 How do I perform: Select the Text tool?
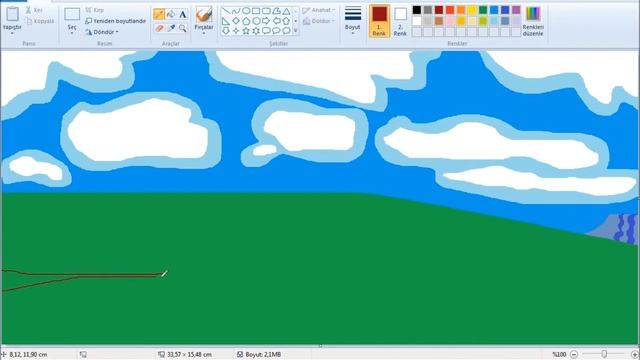[182, 14]
